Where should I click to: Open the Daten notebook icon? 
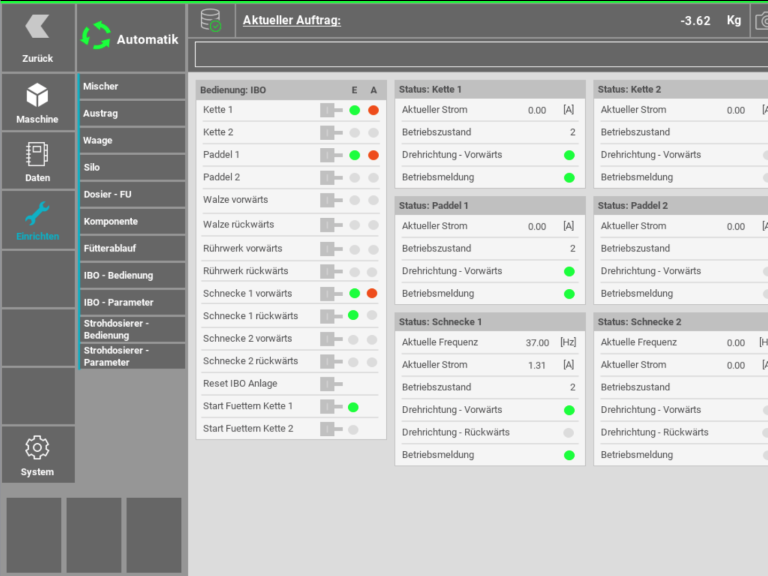(37, 155)
